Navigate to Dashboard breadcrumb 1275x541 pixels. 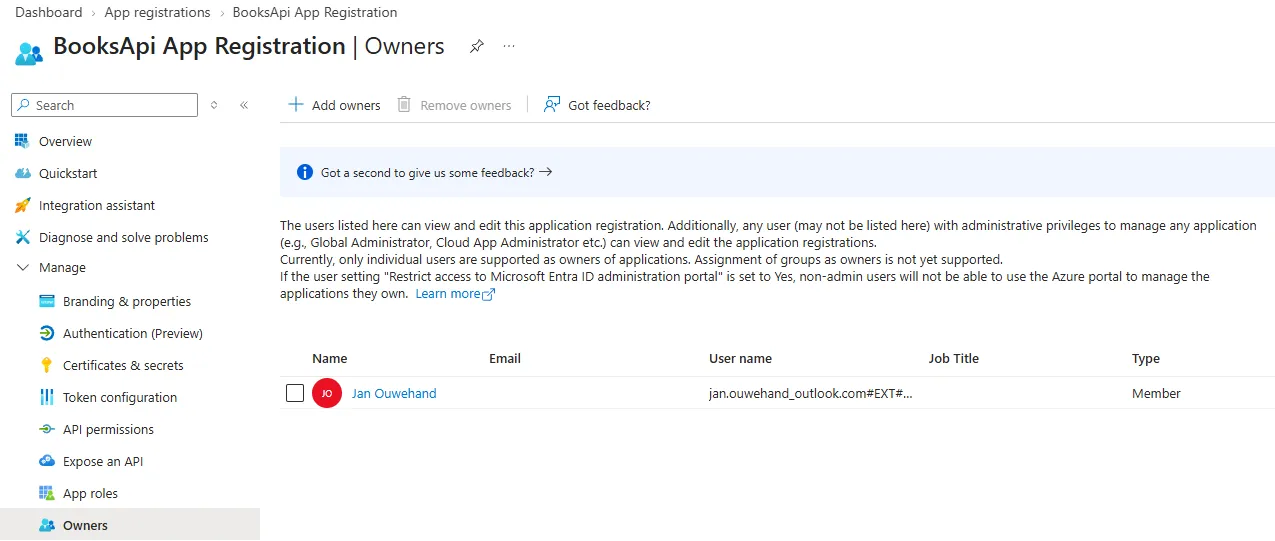(48, 12)
